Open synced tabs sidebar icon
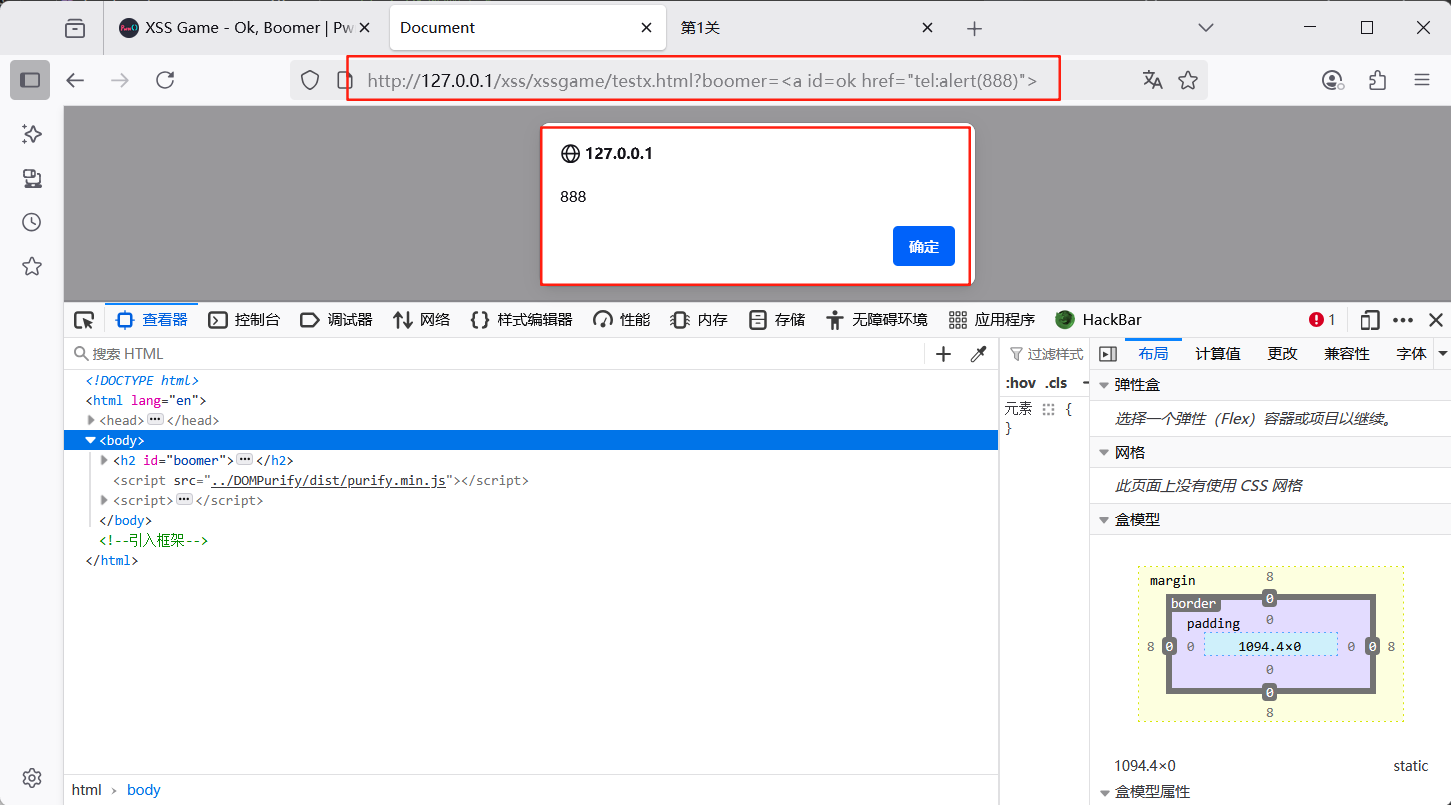The width and height of the screenshot is (1451, 805). point(32,178)
